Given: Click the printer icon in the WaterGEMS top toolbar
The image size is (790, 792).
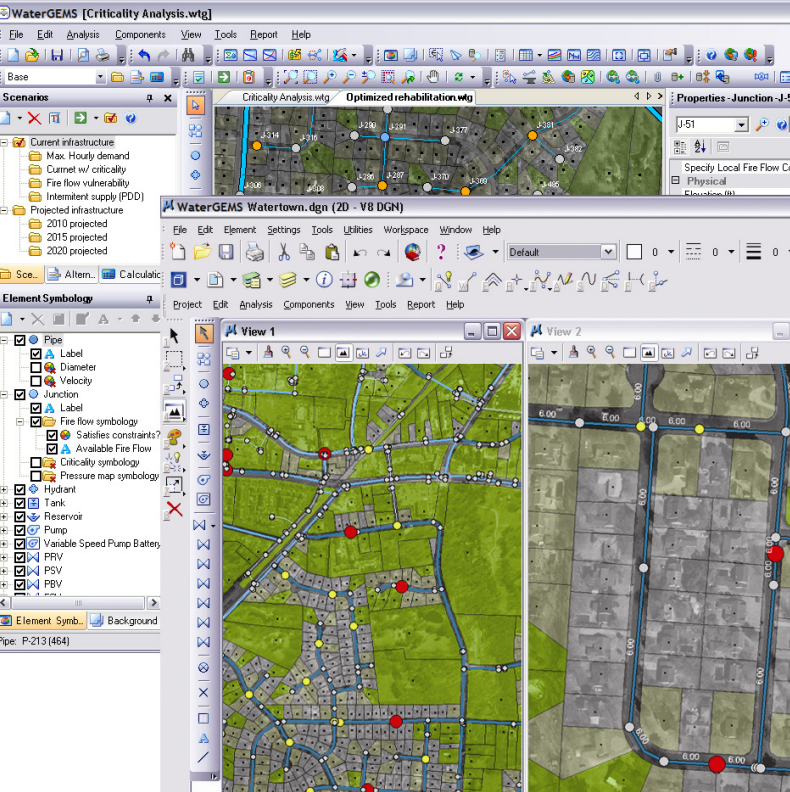Looking at the screenshot, I should 103,55.
